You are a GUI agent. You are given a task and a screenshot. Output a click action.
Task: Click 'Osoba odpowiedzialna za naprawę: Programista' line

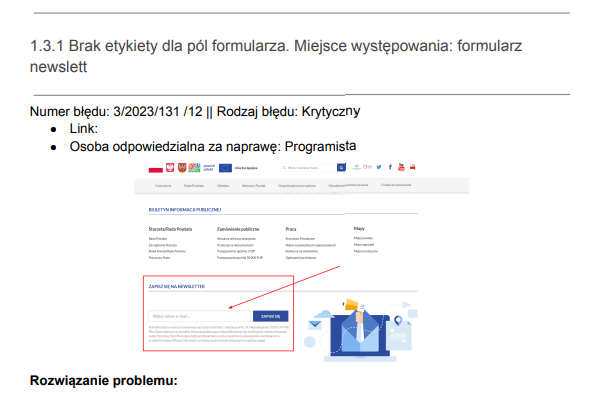coord(213,147)
